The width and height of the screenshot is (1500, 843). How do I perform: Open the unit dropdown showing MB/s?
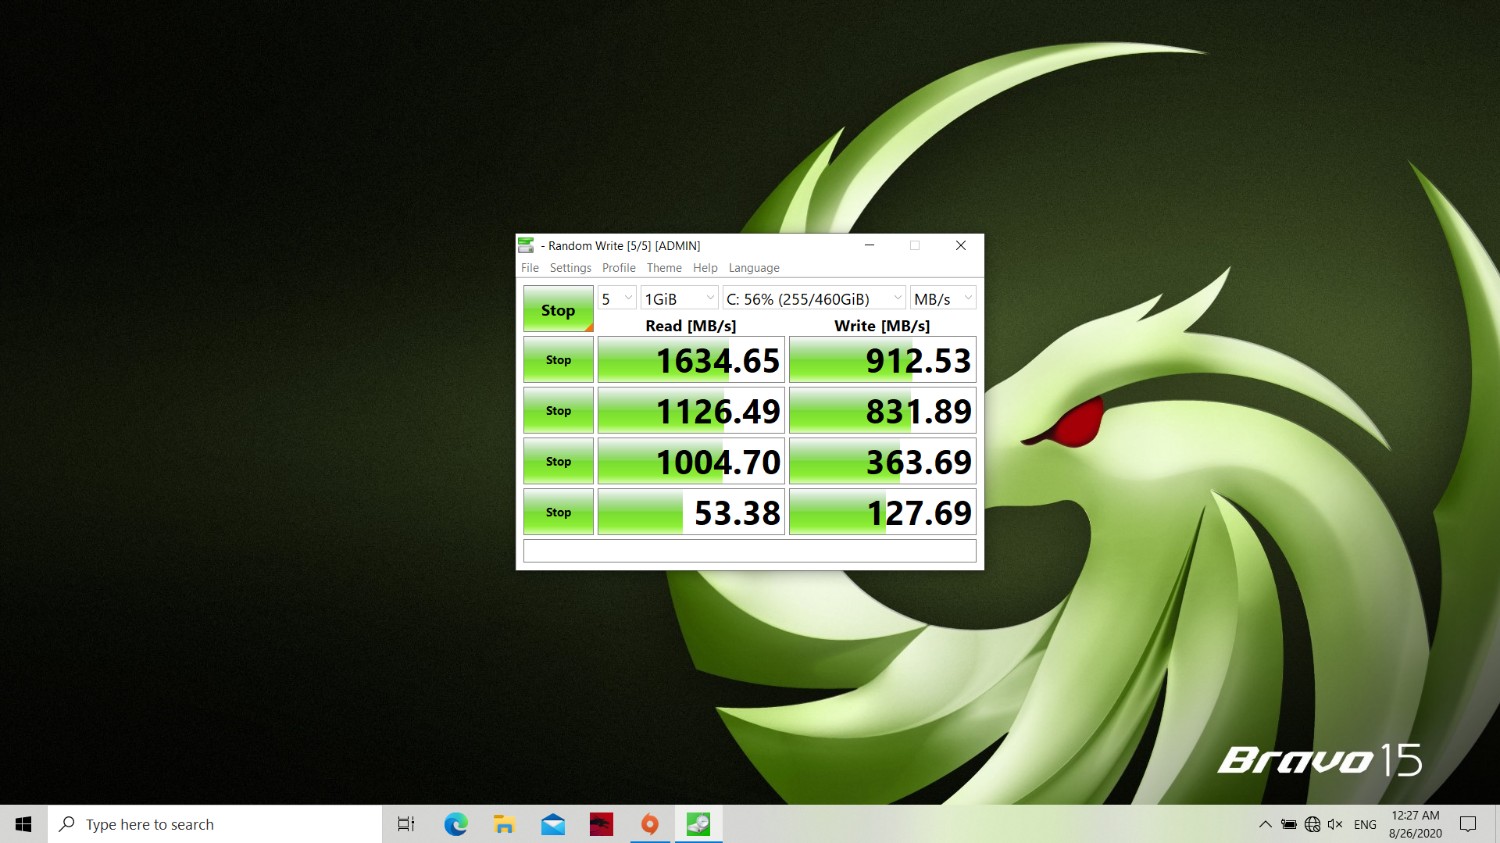943,298
